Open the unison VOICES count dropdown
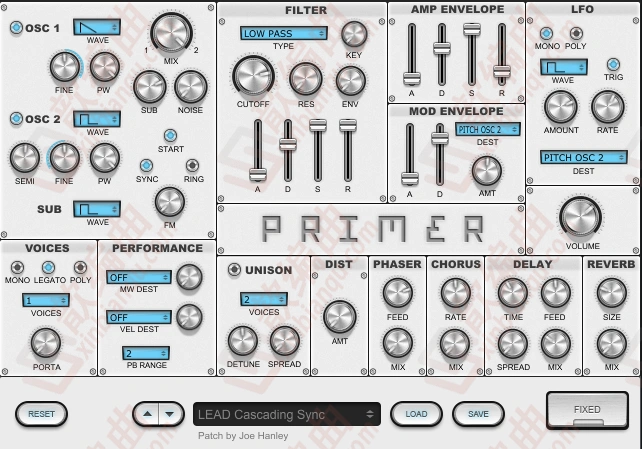642x449 pixels. point(264,299)
